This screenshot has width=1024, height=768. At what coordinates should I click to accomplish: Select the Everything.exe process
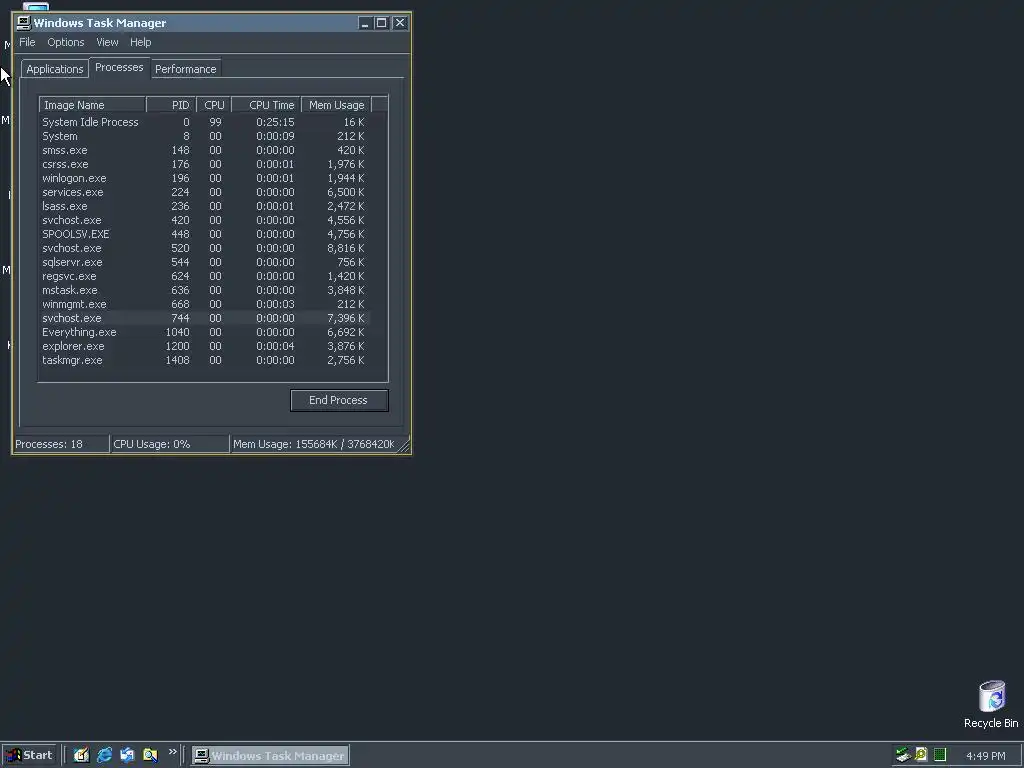click(x=204, y=332)
